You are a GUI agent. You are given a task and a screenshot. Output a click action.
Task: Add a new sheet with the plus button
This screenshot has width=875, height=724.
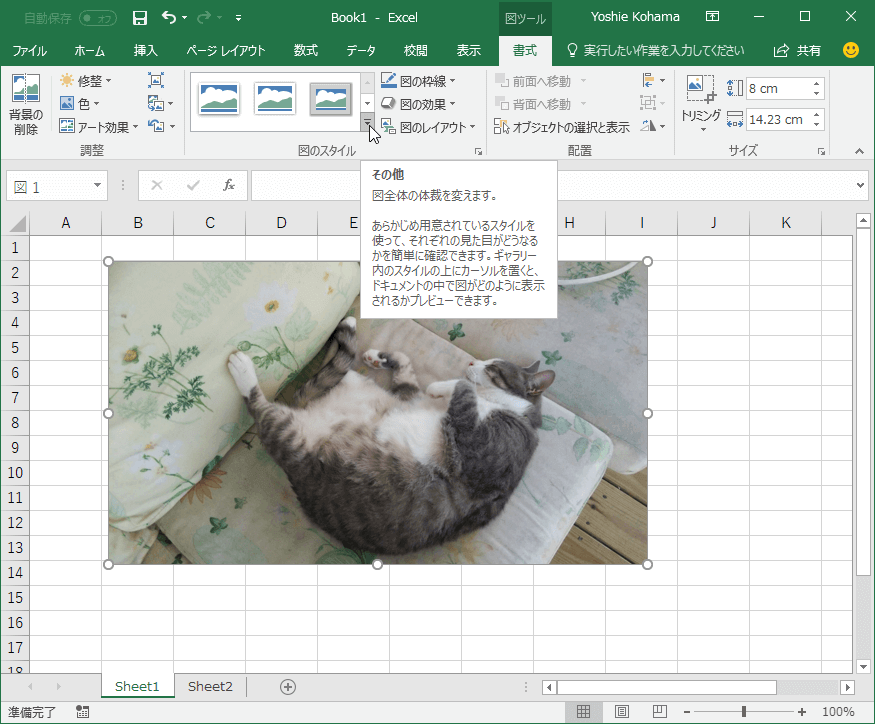tap(288, 687)
